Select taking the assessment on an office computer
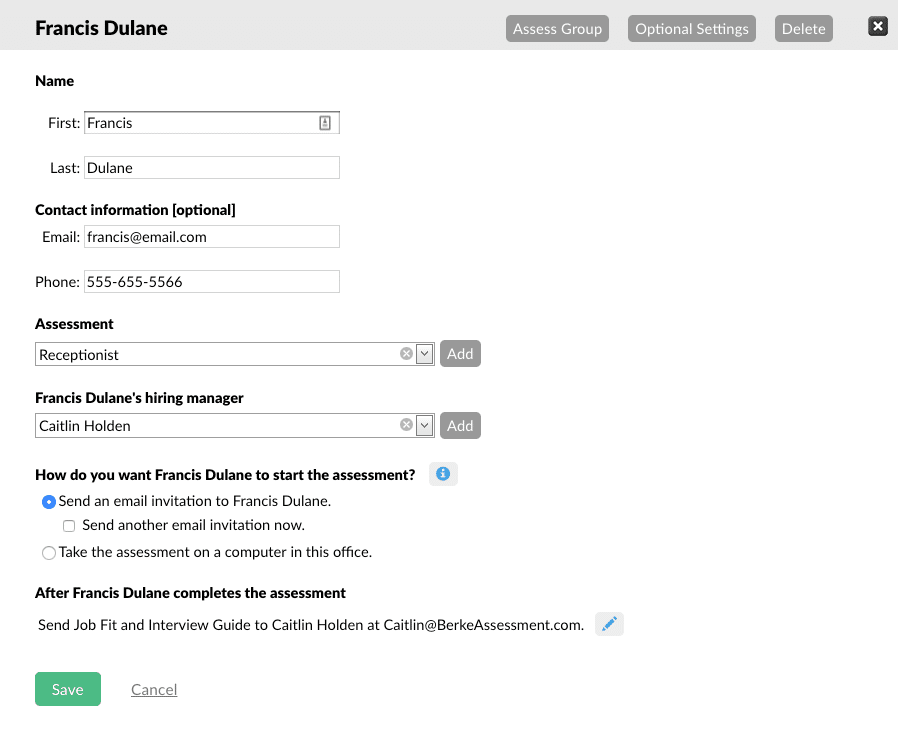This screenshot has width=898, height=731. (x=48, y=552)
